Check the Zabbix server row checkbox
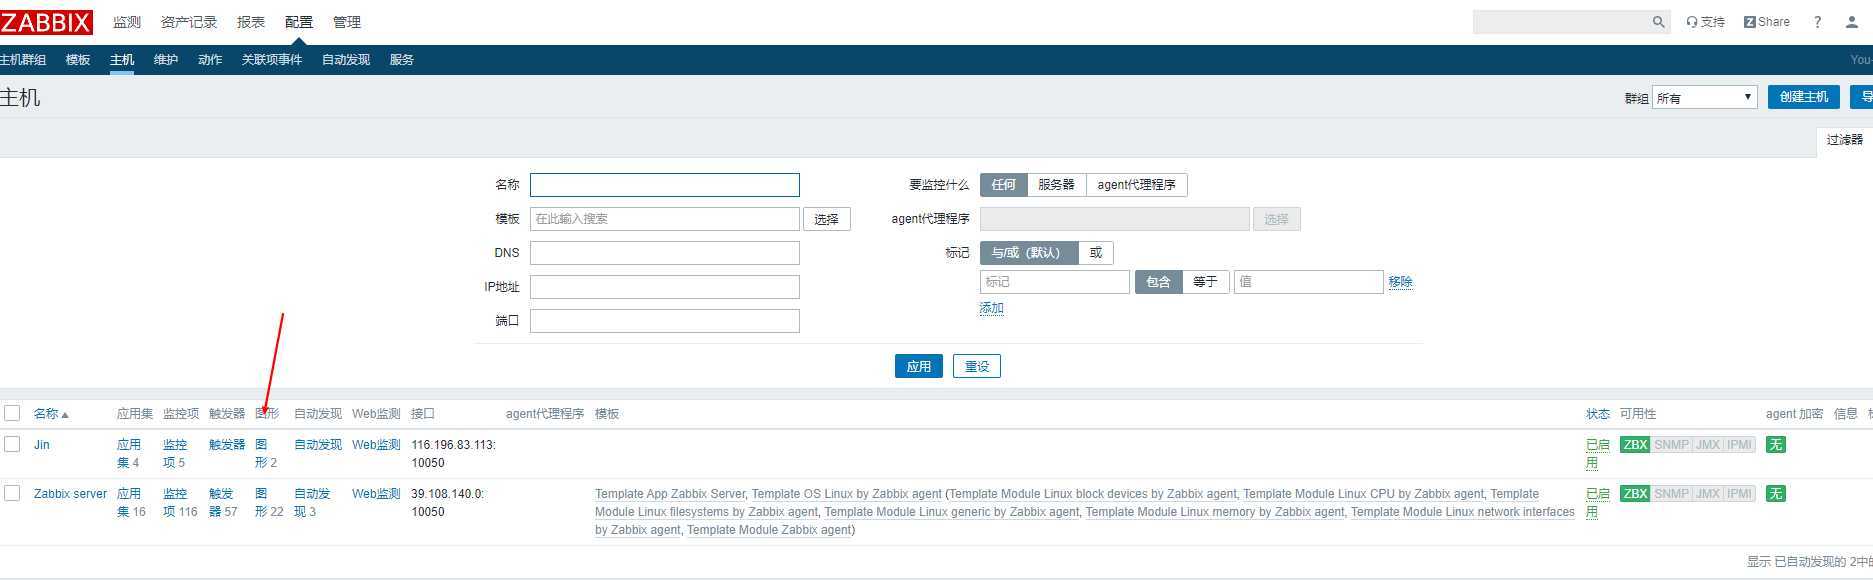 (12, 493)
